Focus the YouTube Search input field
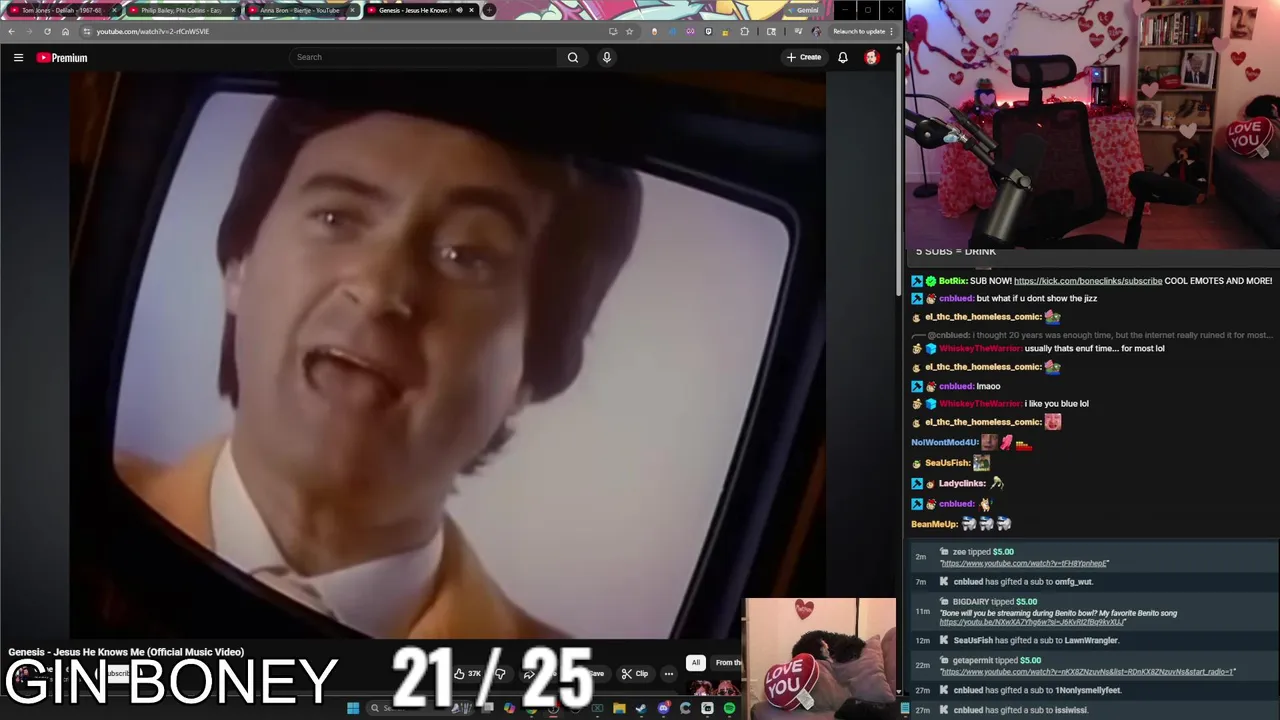This screenshot has height=720, width=1280. [x=423, y=57]
